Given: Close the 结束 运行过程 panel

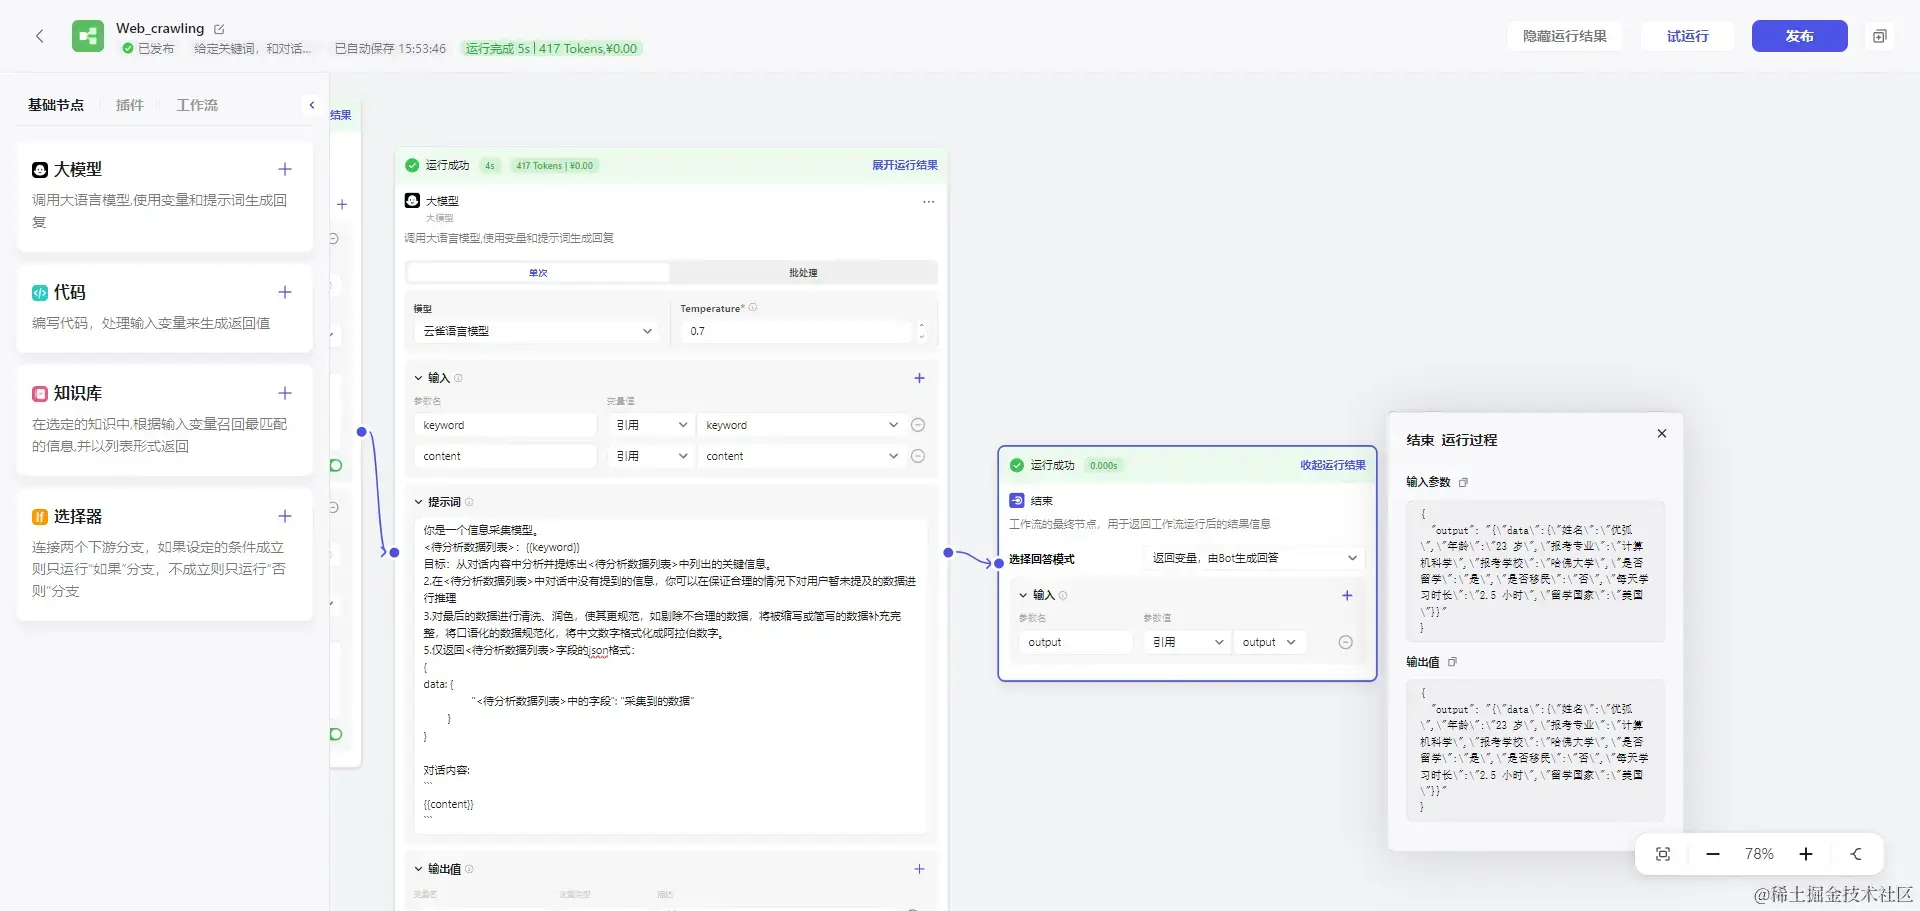Looking at the screenshot, I should [x=1662, y=433].
